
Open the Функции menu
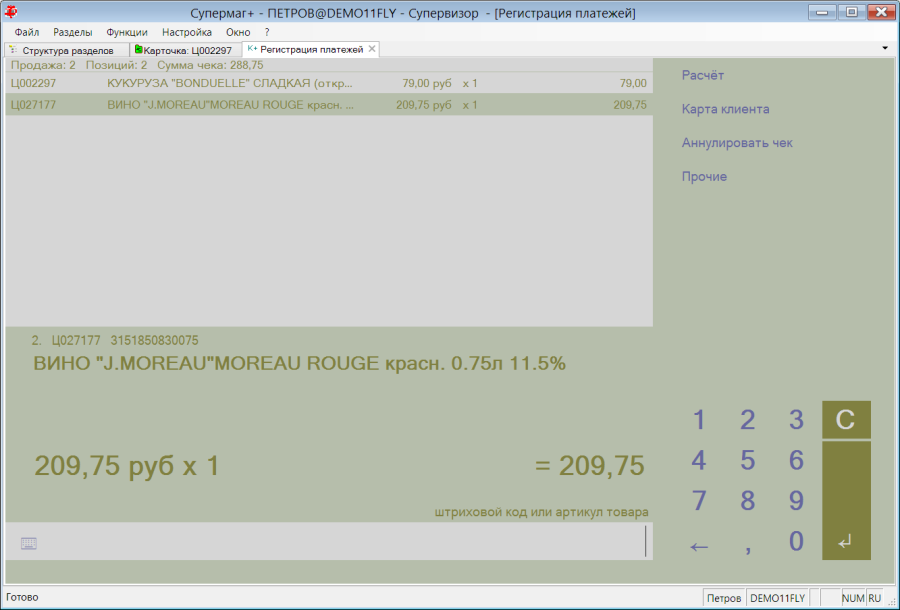(x=127, y=32)
